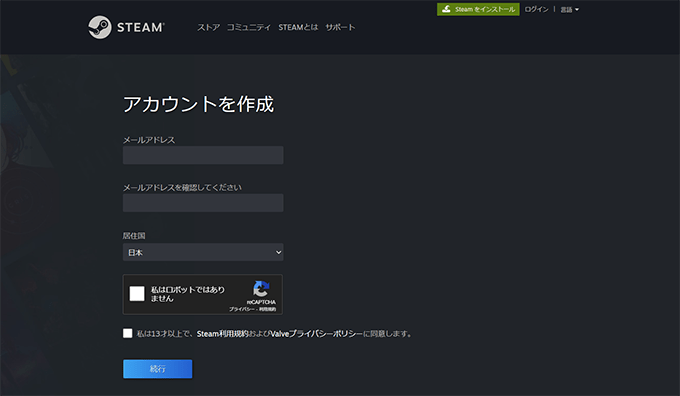Expand the 言語 language menu

pyautogui.click(x=569, y=10)
